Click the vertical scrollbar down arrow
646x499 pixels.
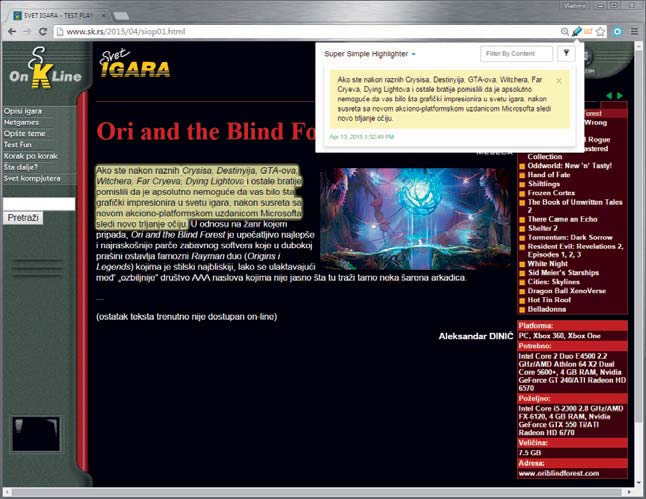tap(639, 483)
